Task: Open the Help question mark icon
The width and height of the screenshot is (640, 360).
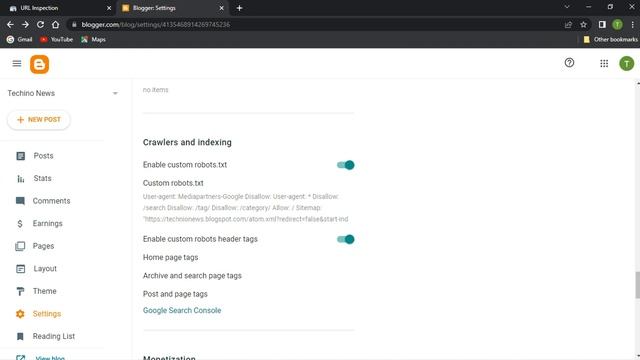Action: tap(569, 62)
